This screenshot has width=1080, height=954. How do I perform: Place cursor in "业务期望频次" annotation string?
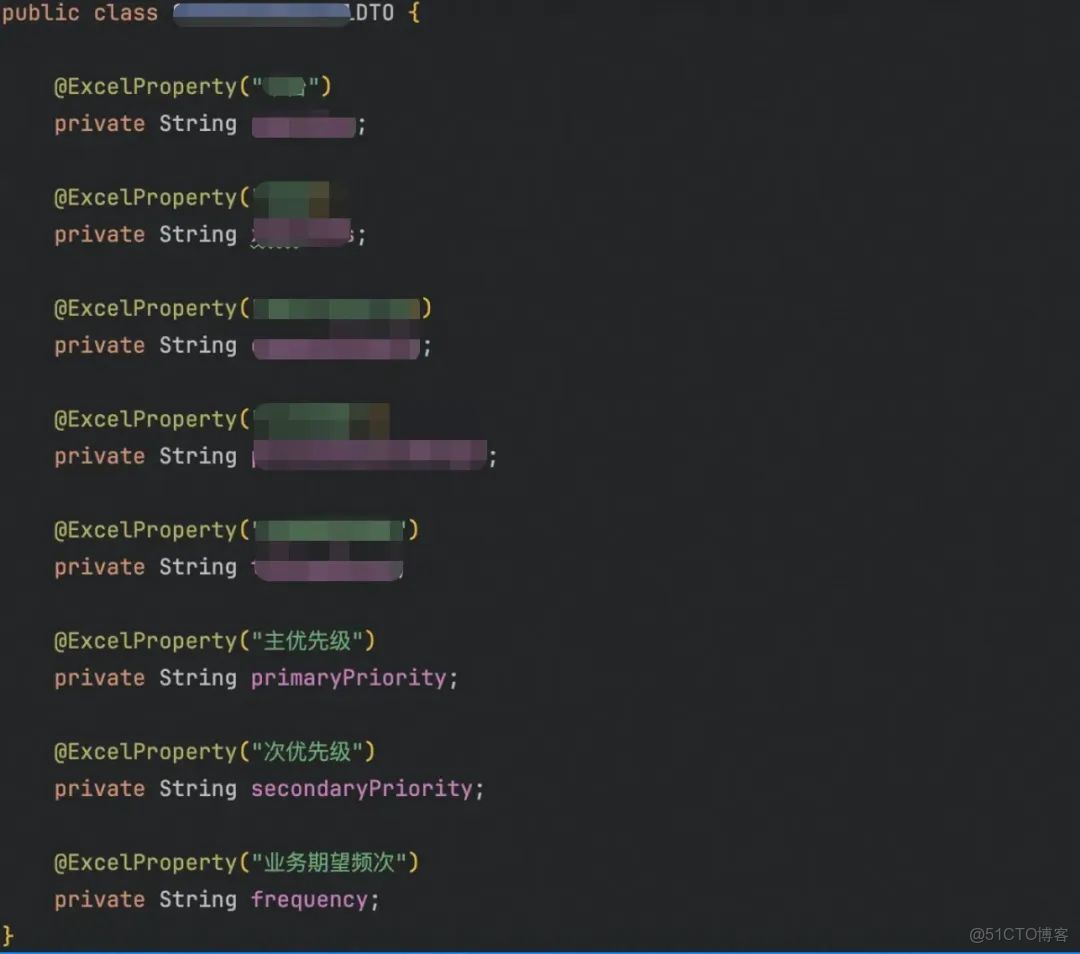pos(329,863)
